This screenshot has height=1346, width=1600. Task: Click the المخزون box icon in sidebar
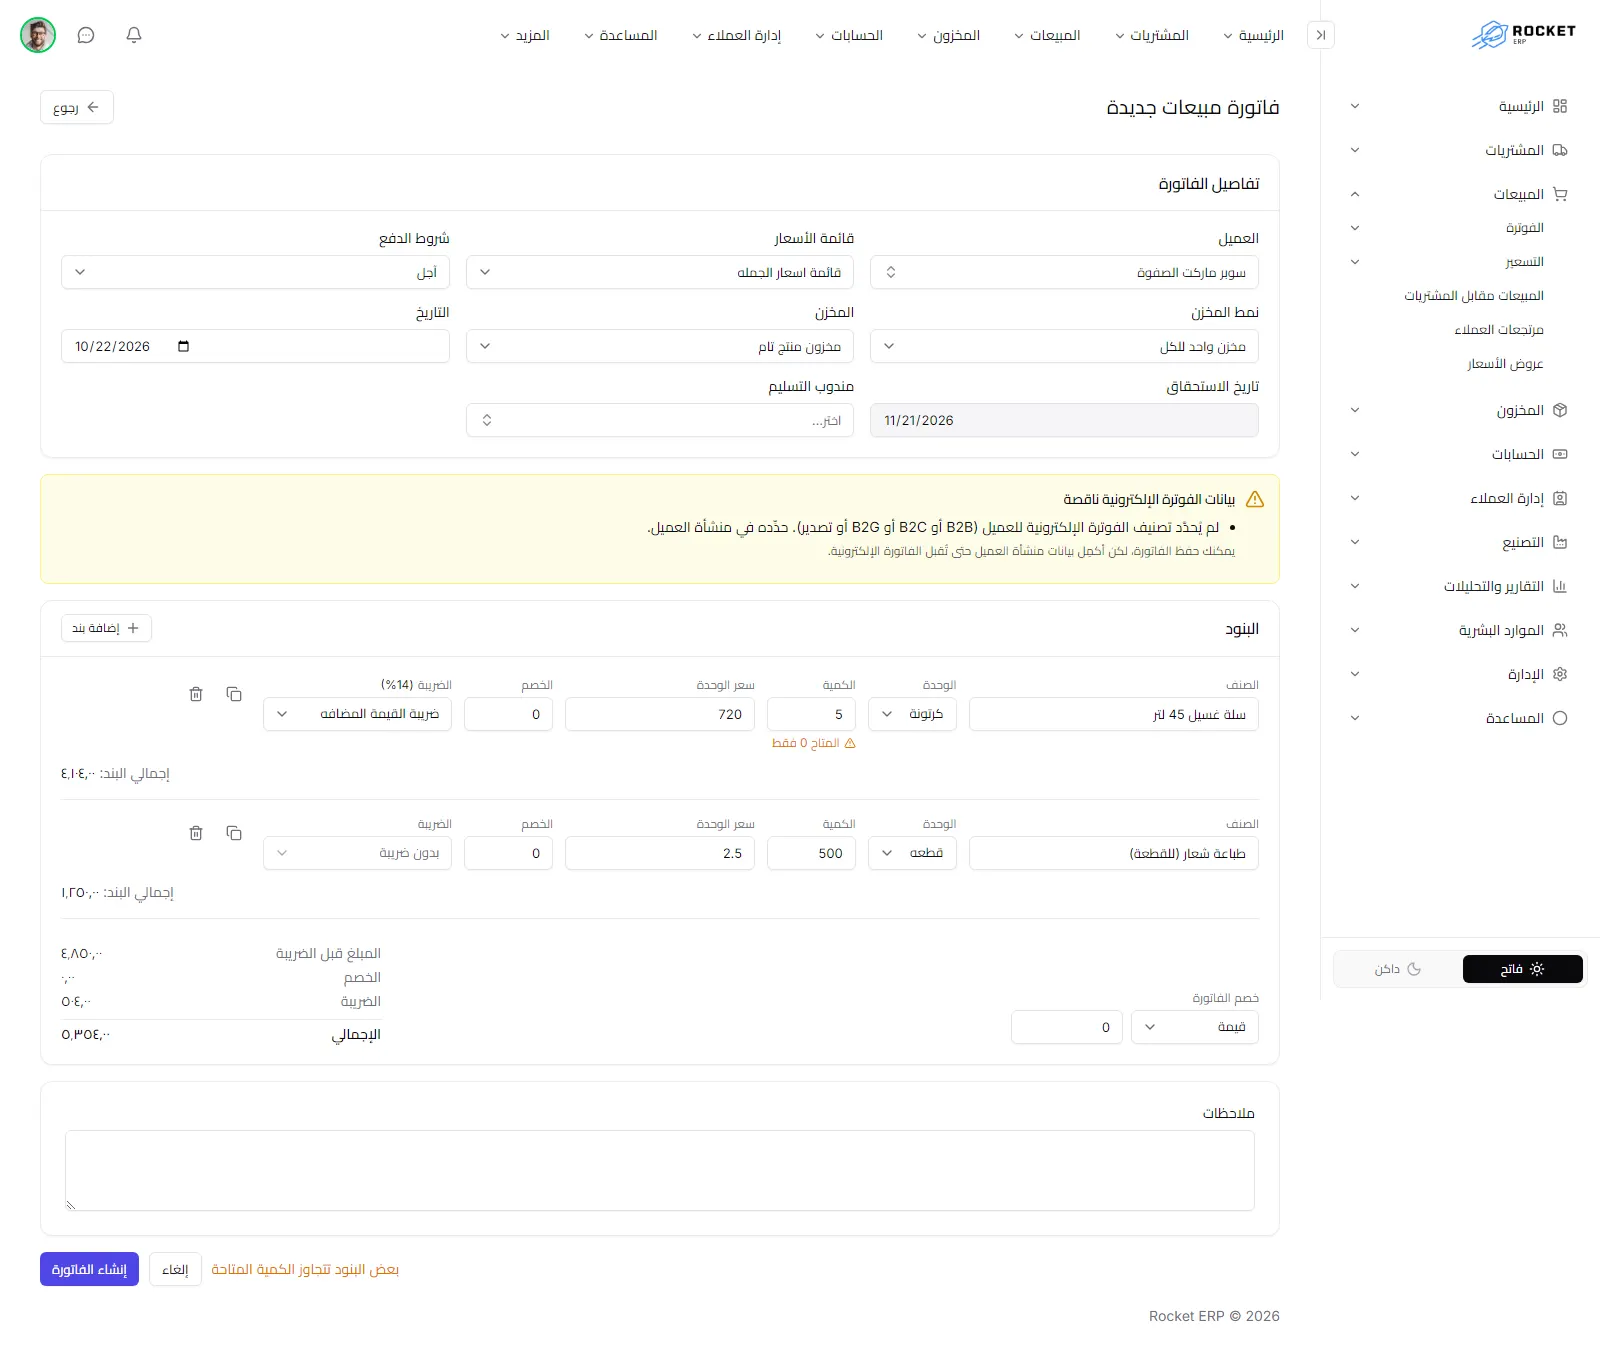click(1560, 410)
